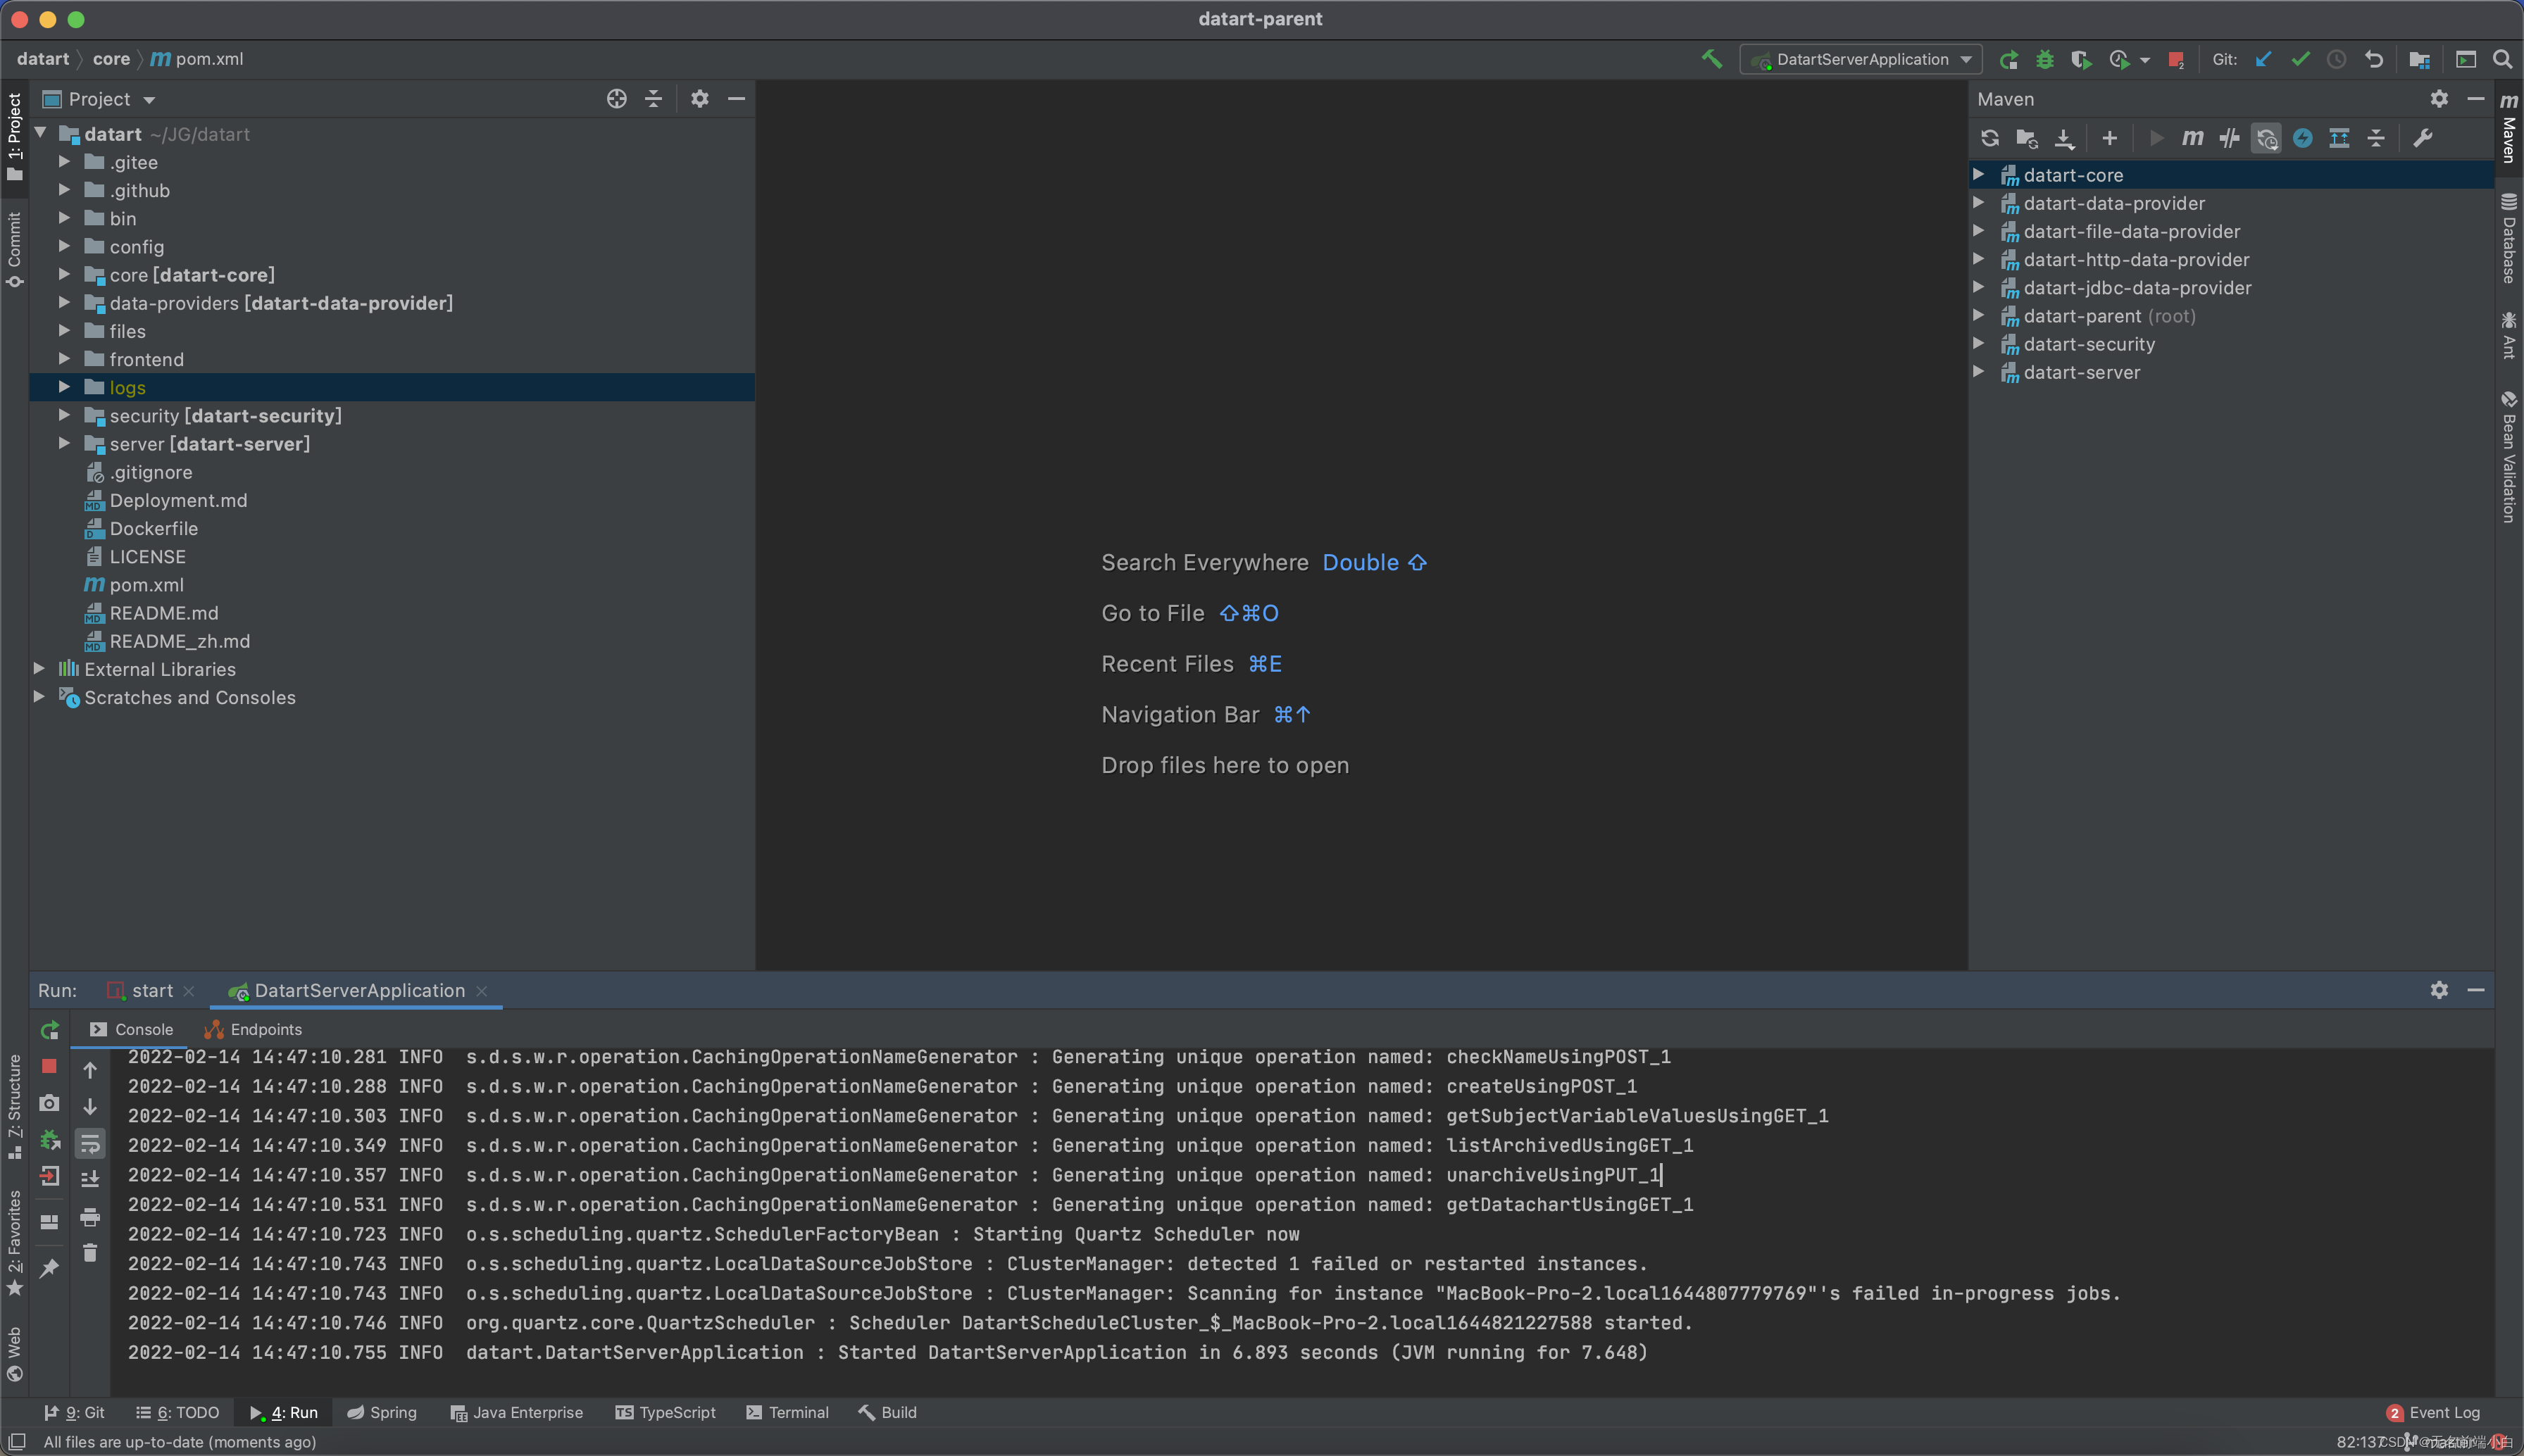Expand datart-server module in Maven panel
This screenshot has height=1456, width=2524.
(1978, 372)
